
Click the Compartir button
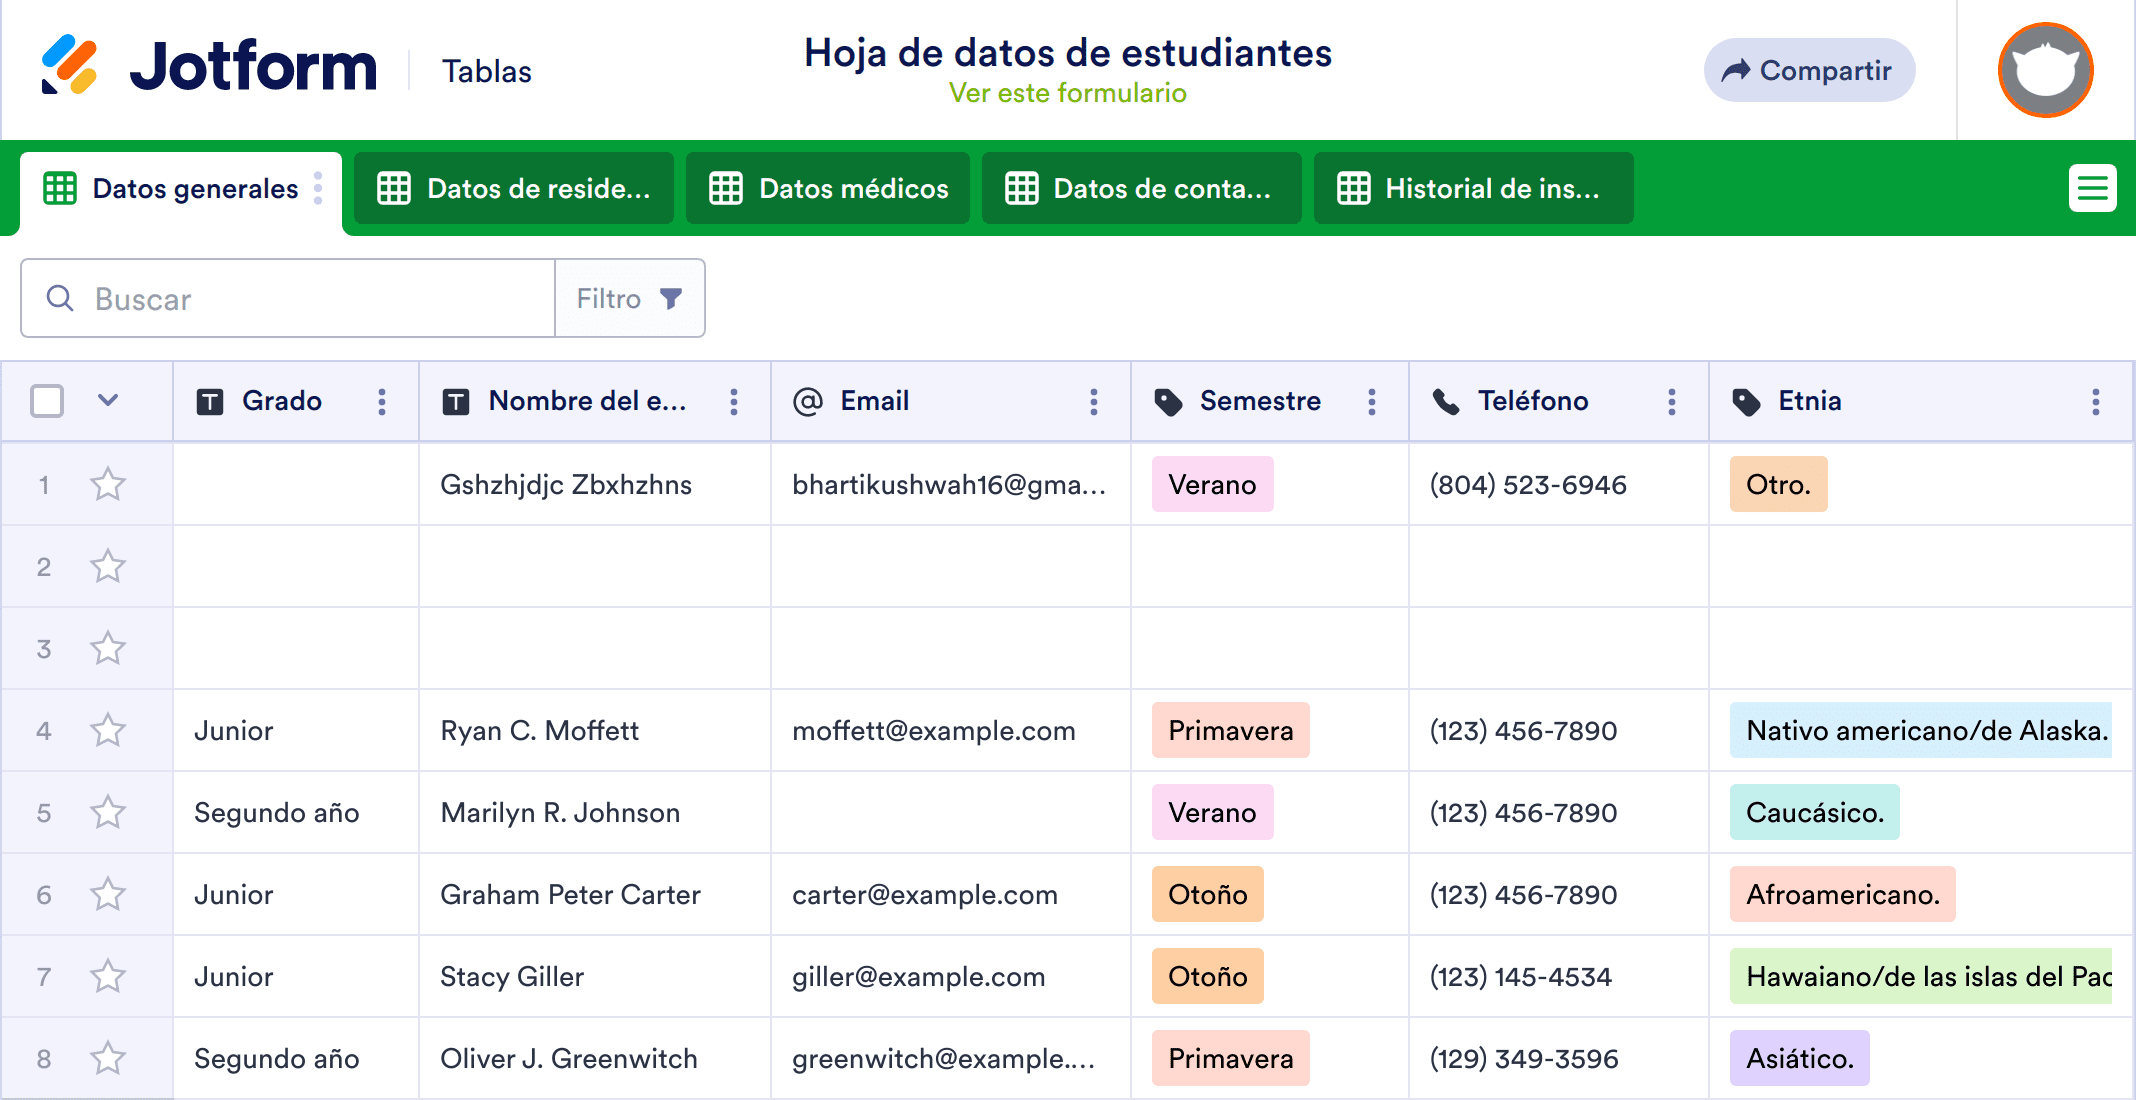1809,70
